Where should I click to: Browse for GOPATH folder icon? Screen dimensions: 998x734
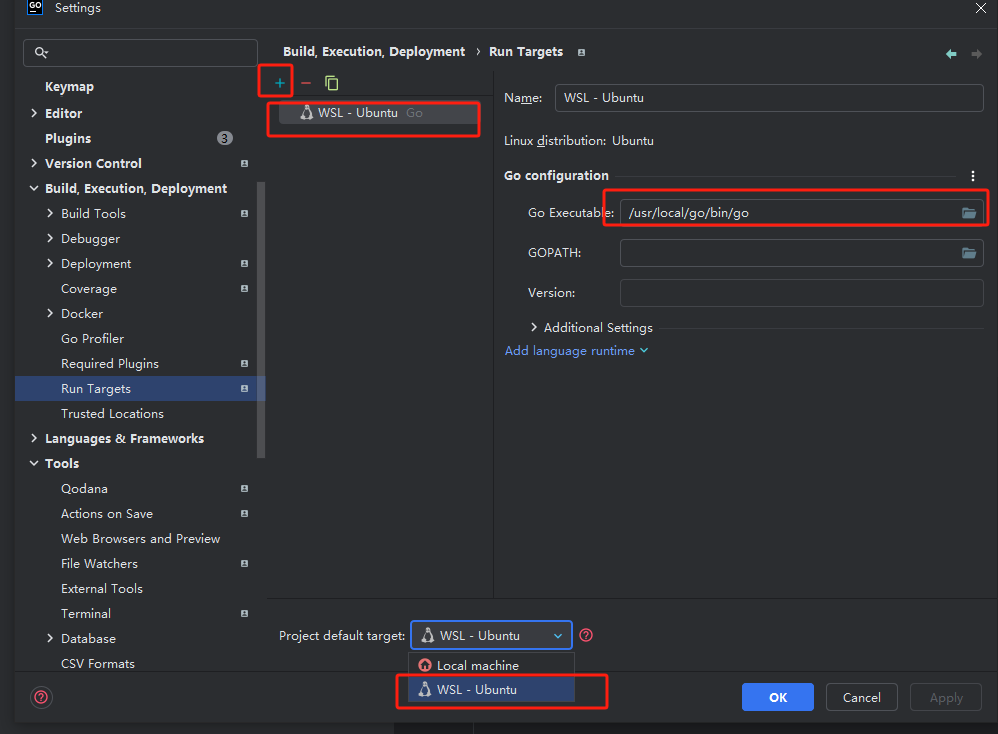pyautogui.click(x=969, y=253)
